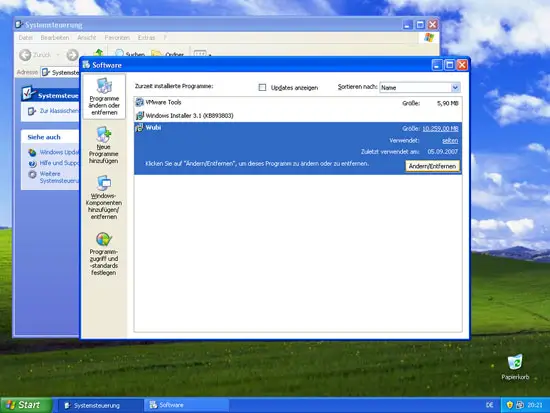This screenshot has height=413, width=550.
Task: Open the Start menu
Action: (26, 405)
